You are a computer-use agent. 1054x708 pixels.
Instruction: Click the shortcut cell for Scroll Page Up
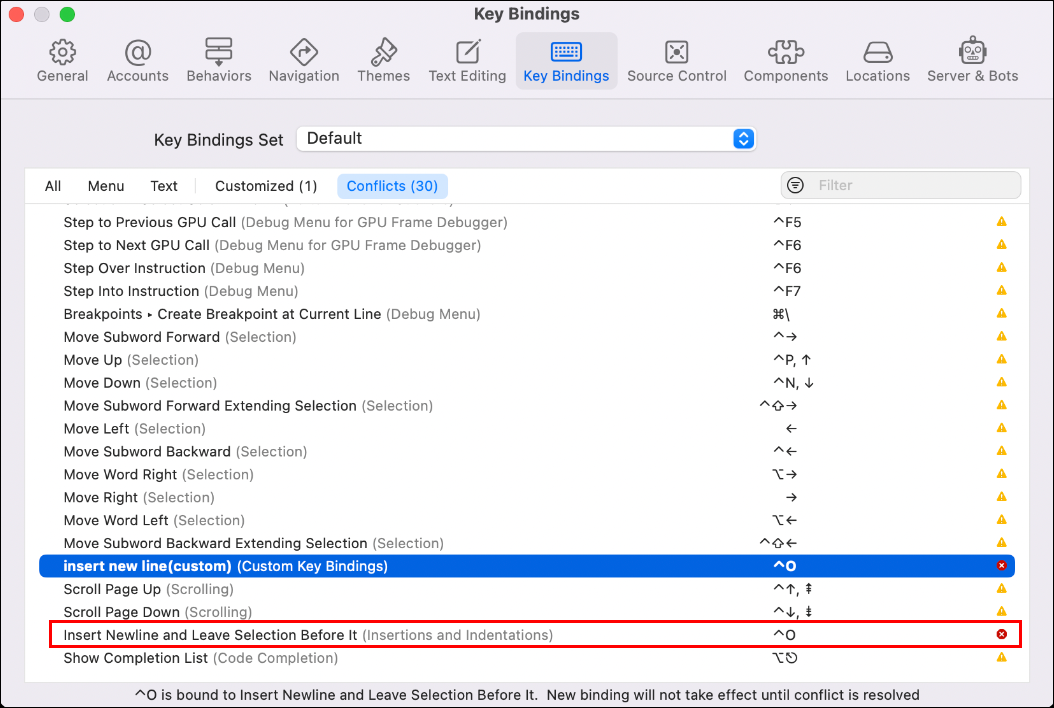click(x=793, y=589)
